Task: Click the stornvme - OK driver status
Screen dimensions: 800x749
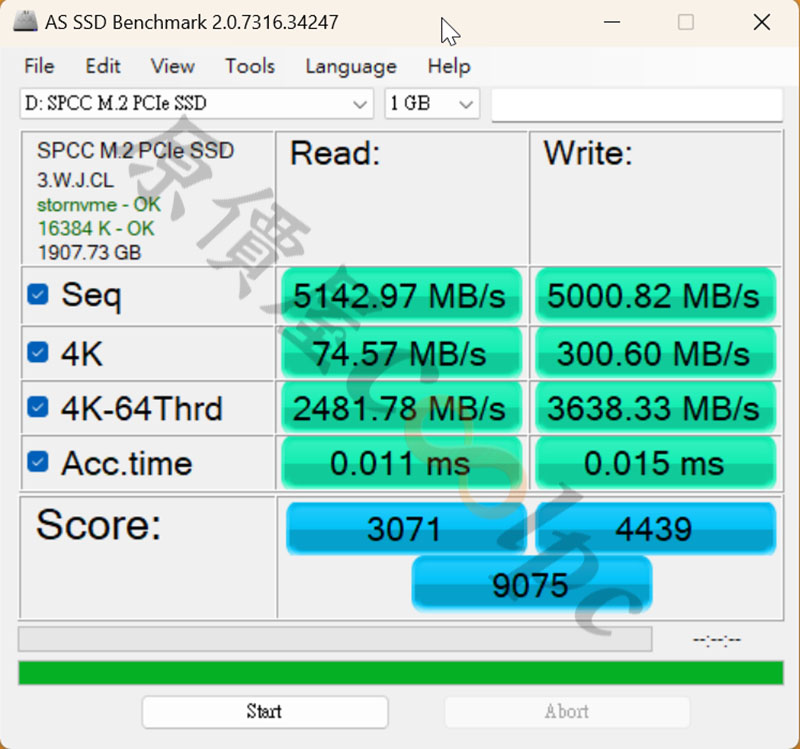Action: tap(99, 205)
